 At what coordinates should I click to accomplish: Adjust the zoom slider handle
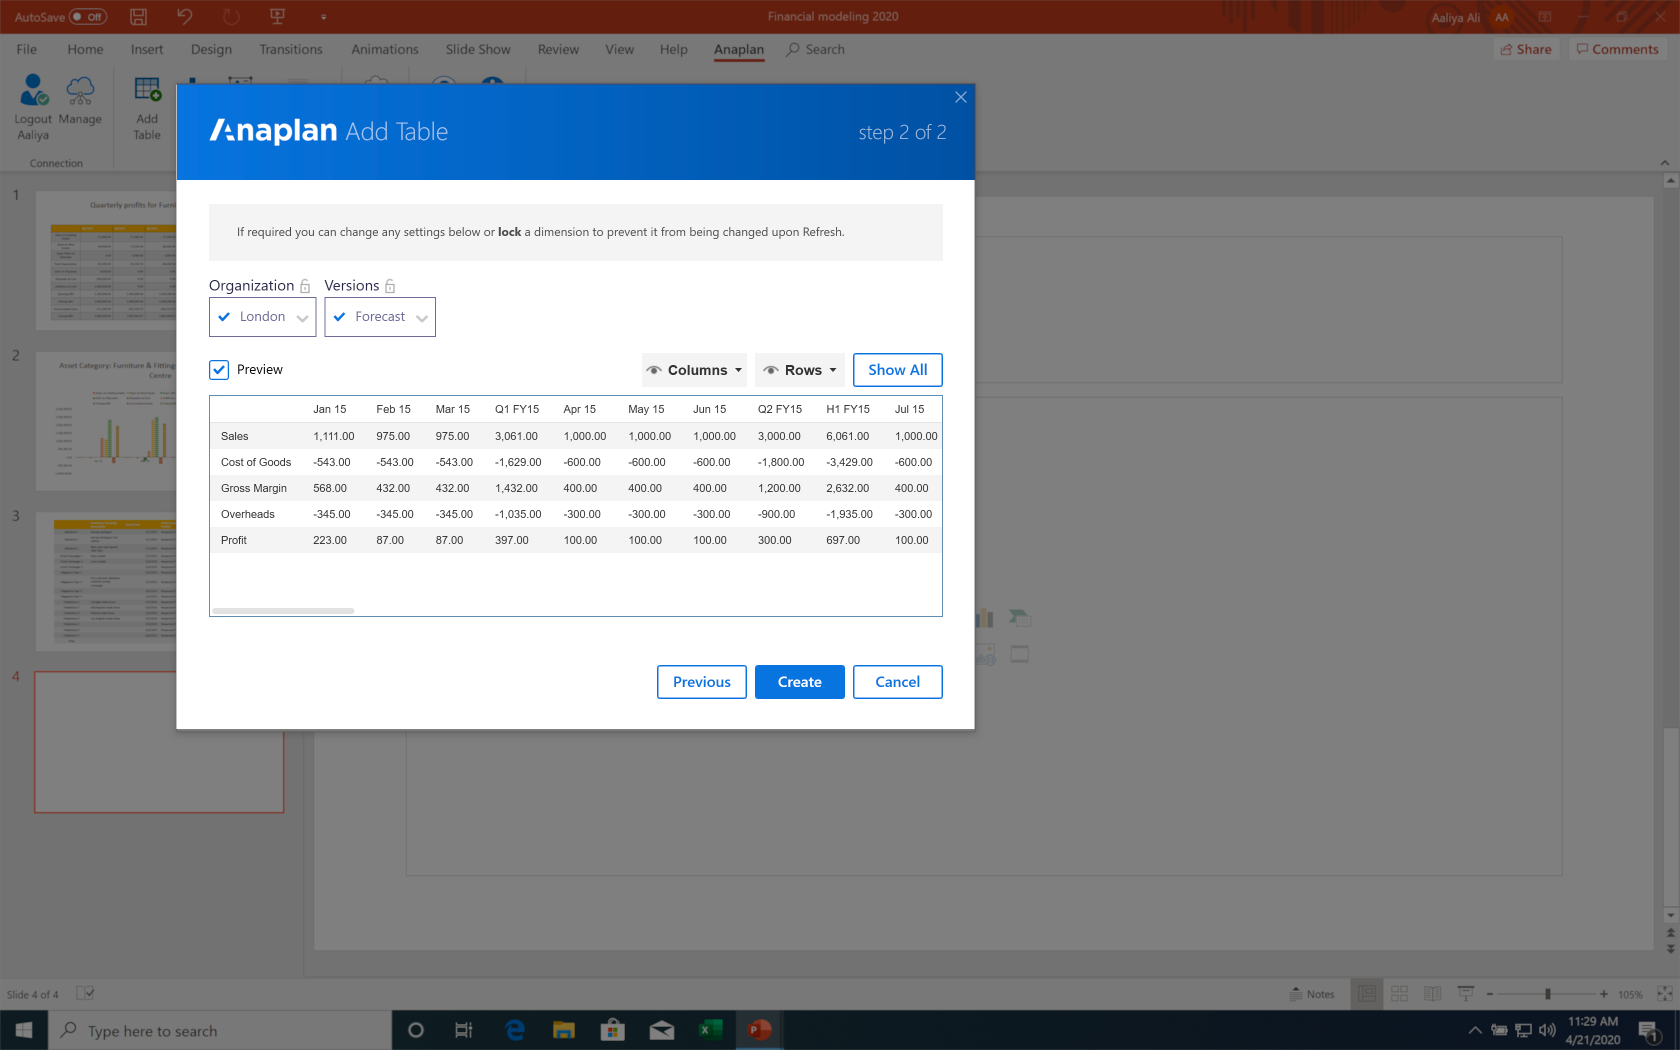1547,994
